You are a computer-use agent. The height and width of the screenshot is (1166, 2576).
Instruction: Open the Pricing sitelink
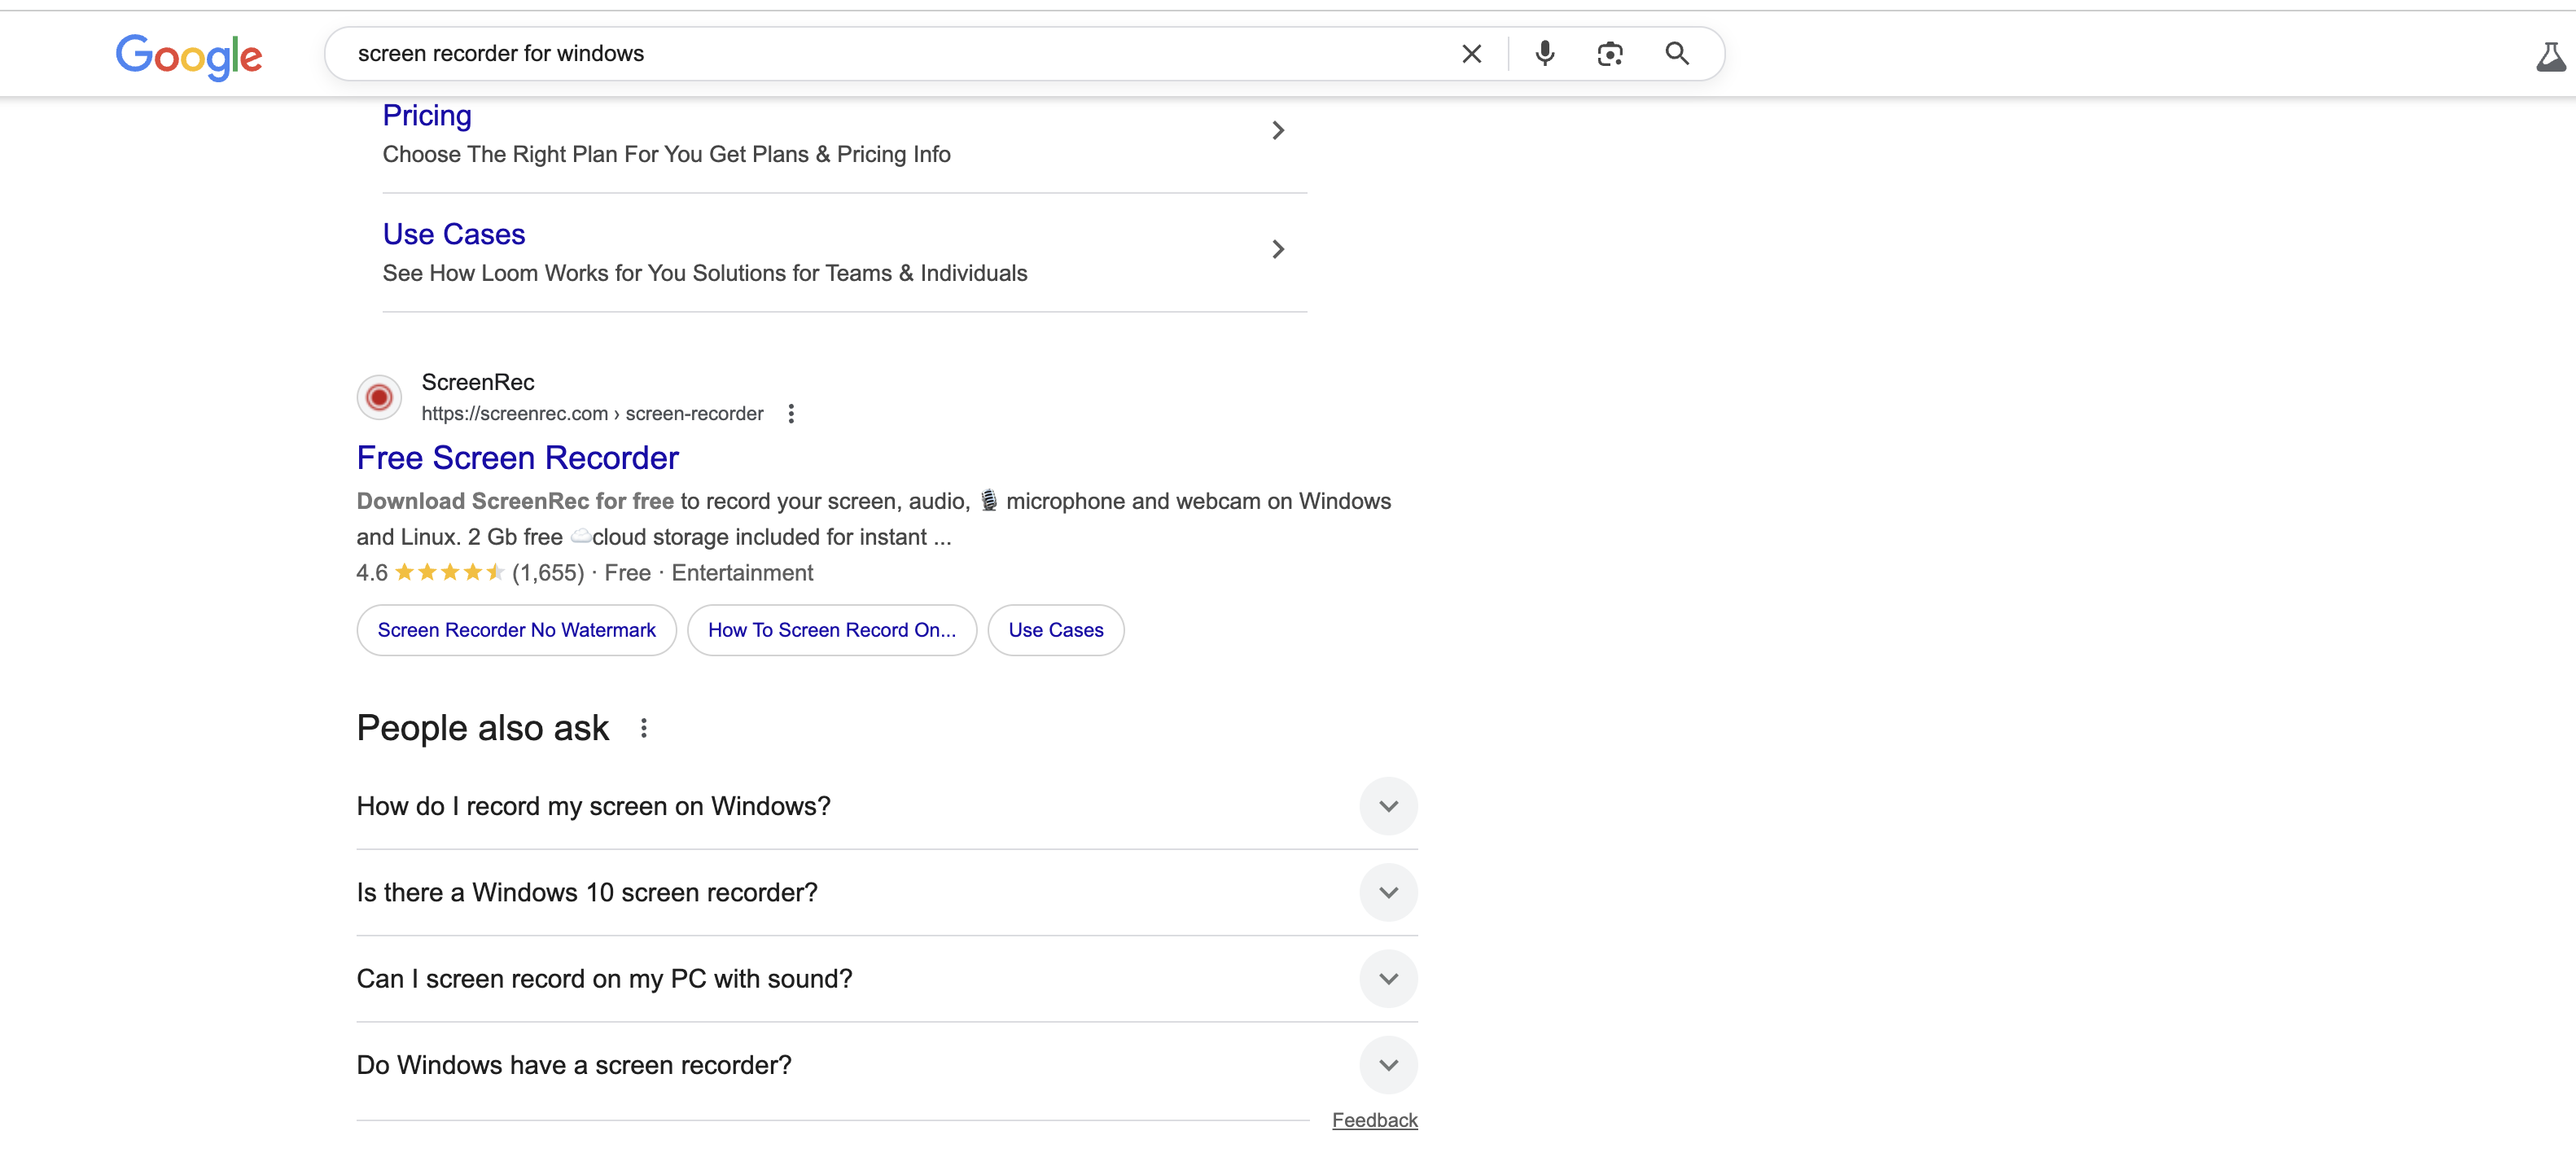click(x=427, y=116)
